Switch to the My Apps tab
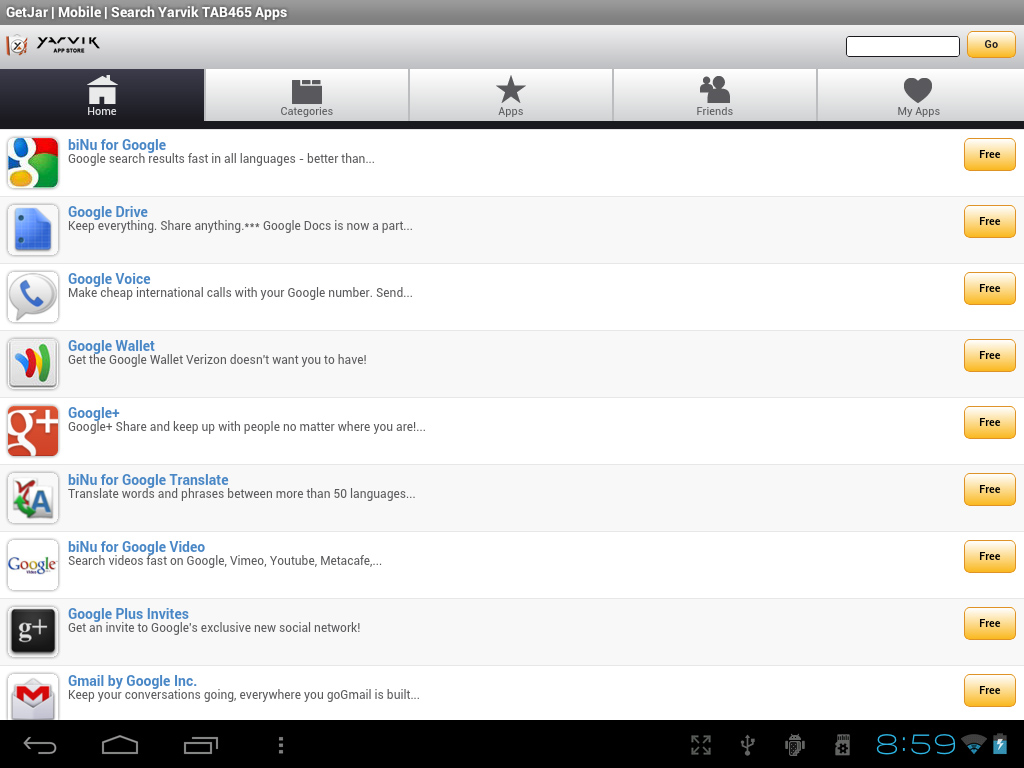Viewport: 1024px width, 768px height. [919, 95]
